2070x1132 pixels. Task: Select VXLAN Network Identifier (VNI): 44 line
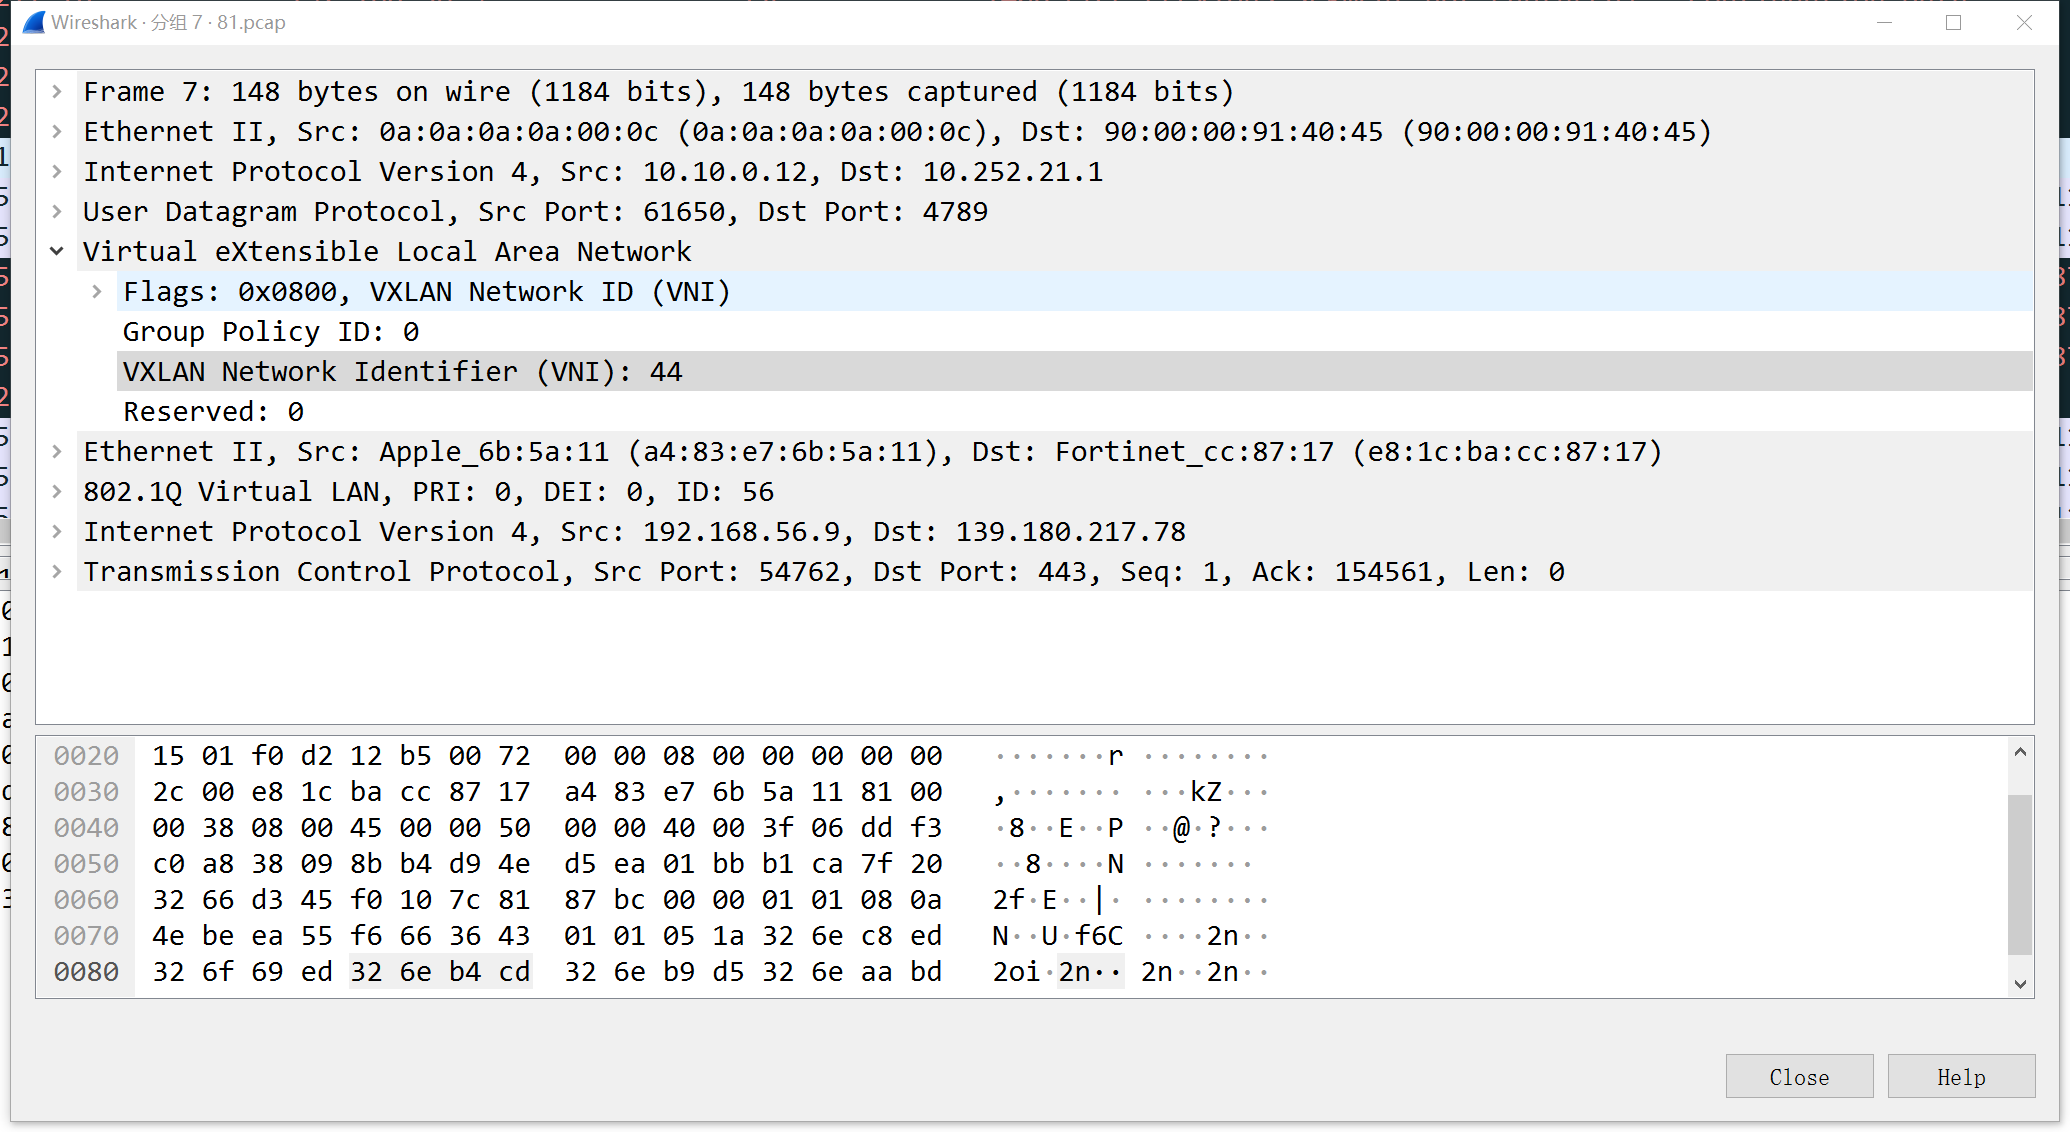click(x=402, y=372)
